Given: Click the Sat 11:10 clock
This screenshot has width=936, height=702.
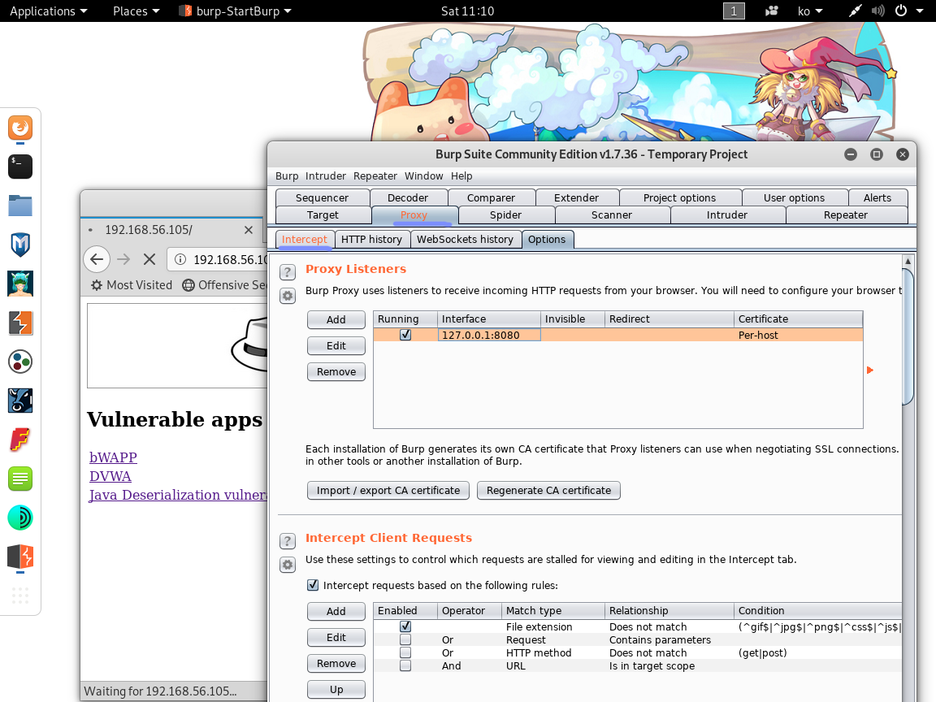Looking at the screenshot, I should [467, 11].
